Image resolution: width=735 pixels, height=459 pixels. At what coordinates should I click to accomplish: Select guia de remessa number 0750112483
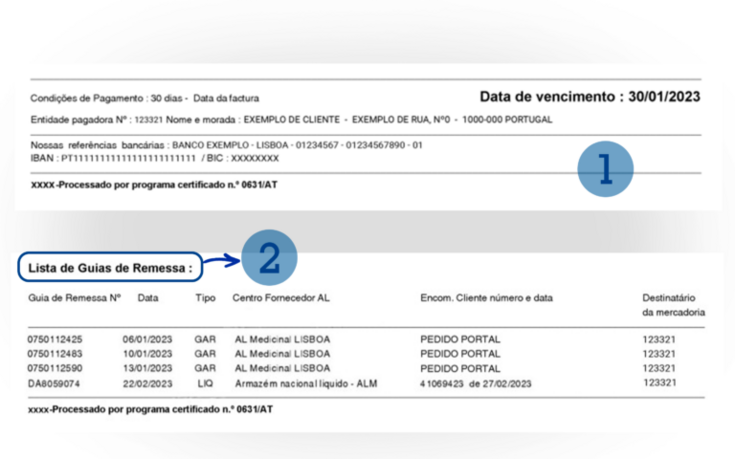[x=56, y=354]
